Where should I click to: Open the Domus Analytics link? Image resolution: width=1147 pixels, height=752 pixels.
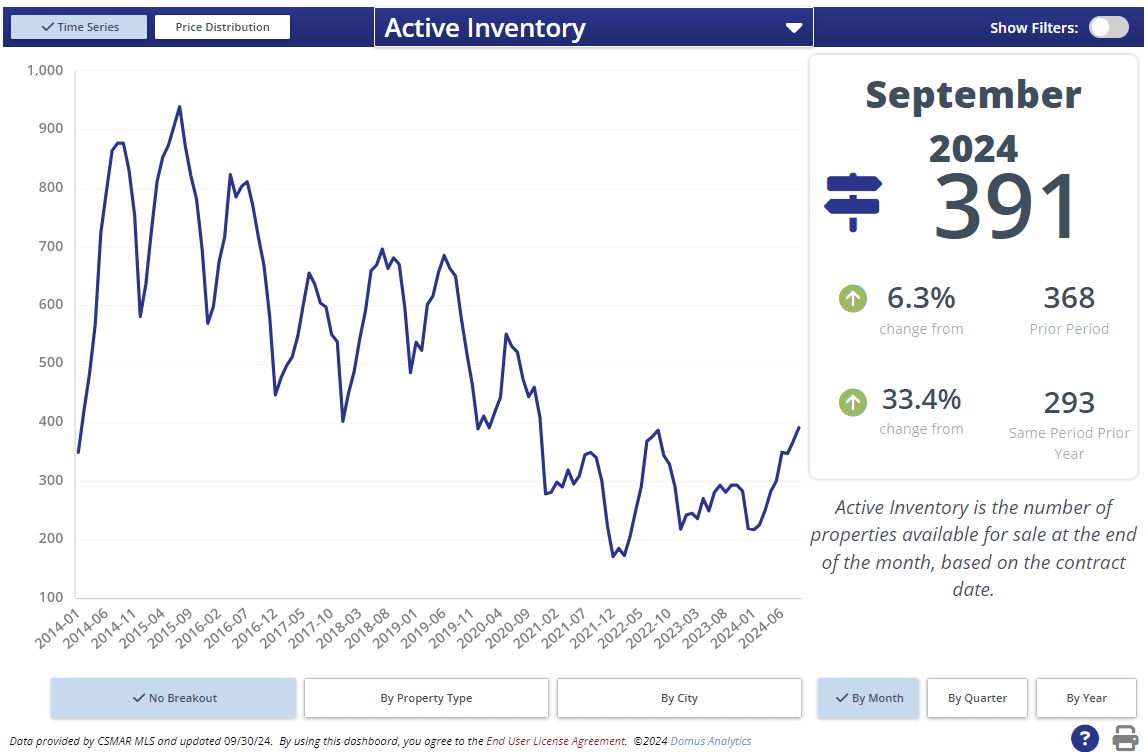coord(710,741)
